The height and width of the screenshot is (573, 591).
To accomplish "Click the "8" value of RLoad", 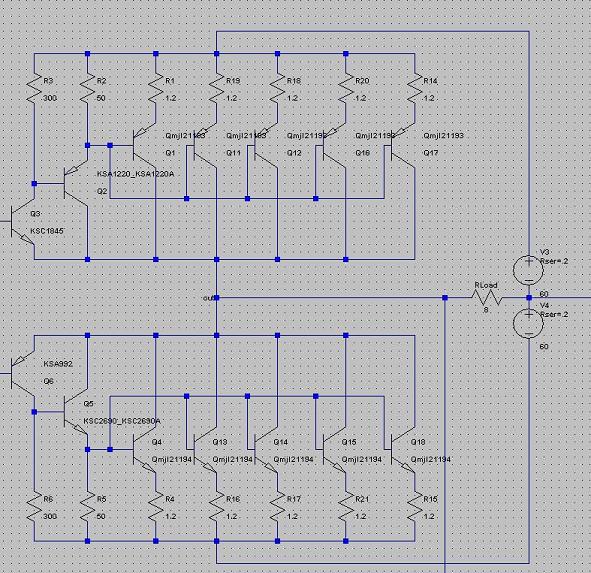I will point(486,310).
